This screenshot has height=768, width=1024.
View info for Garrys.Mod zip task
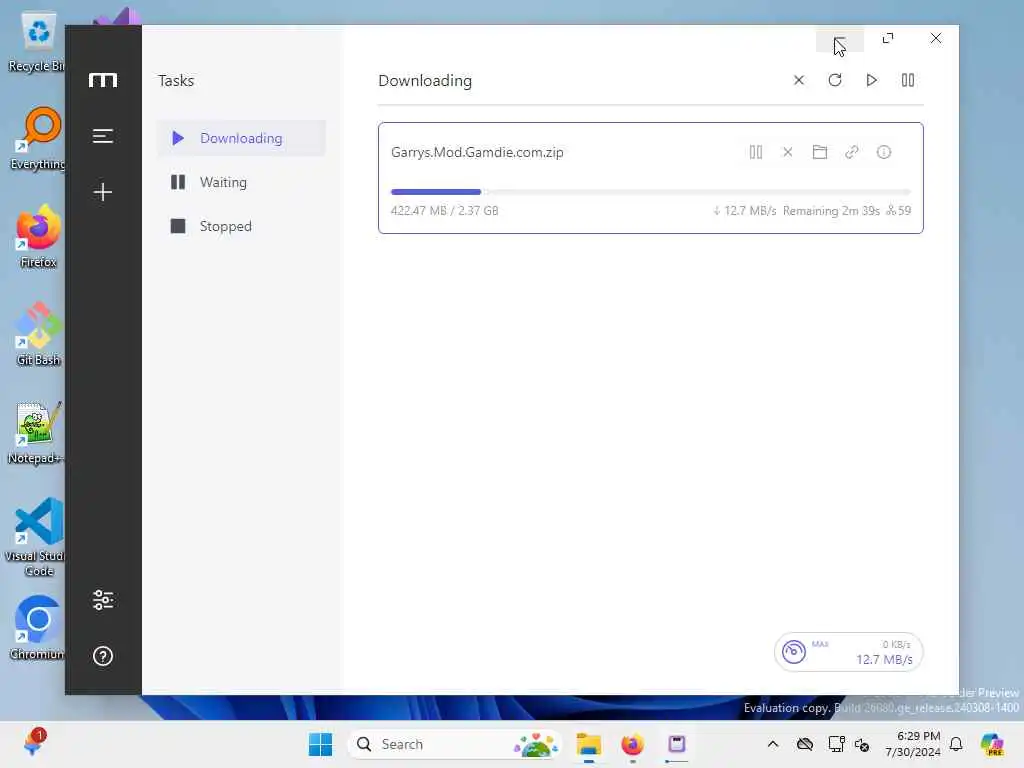click(884, 152)
